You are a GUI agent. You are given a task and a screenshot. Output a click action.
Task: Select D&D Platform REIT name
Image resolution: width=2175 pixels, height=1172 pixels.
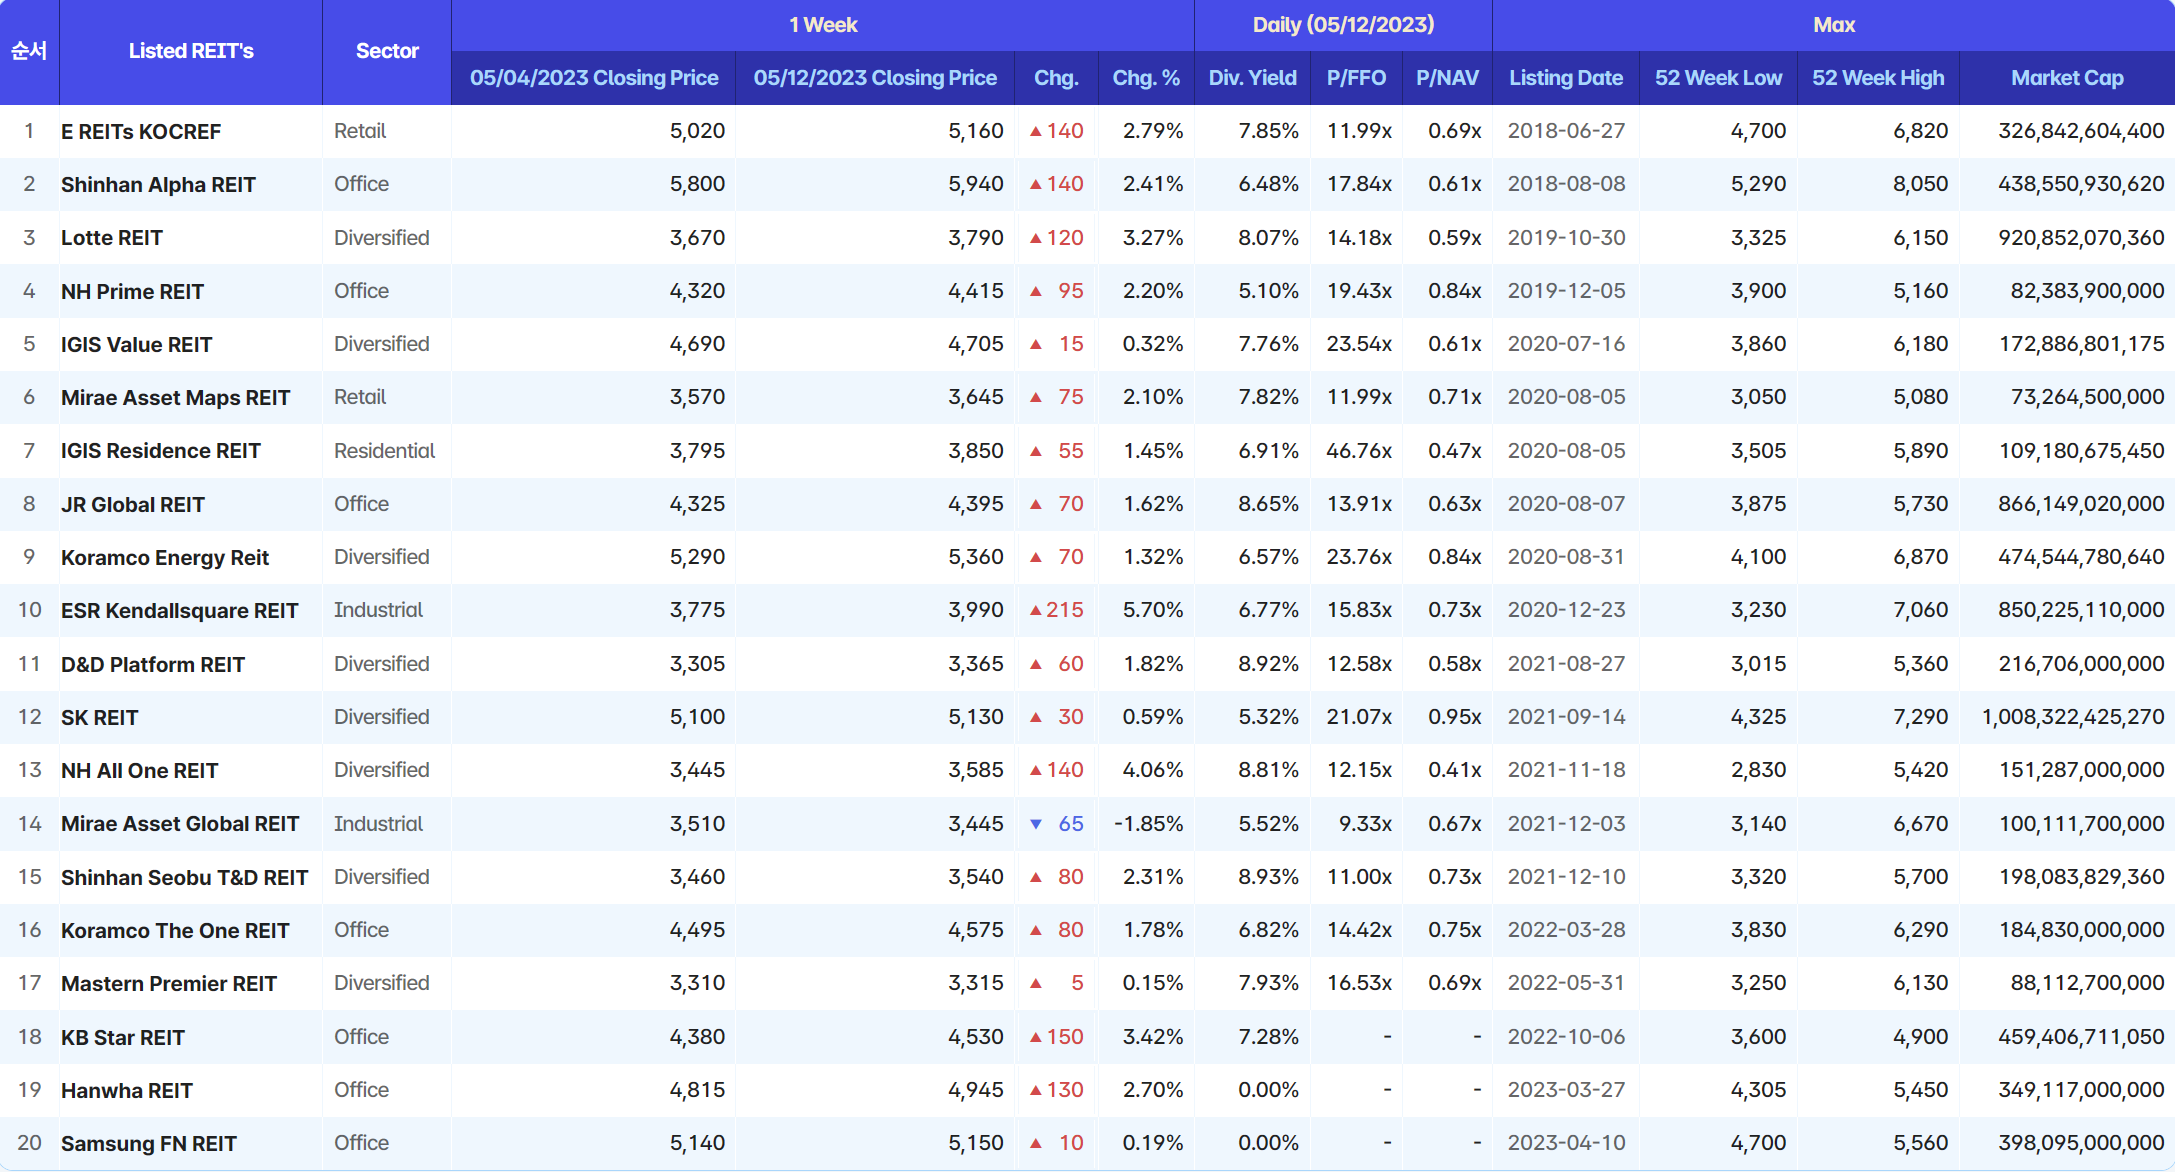pyautogui.click(x=153, y=665)
